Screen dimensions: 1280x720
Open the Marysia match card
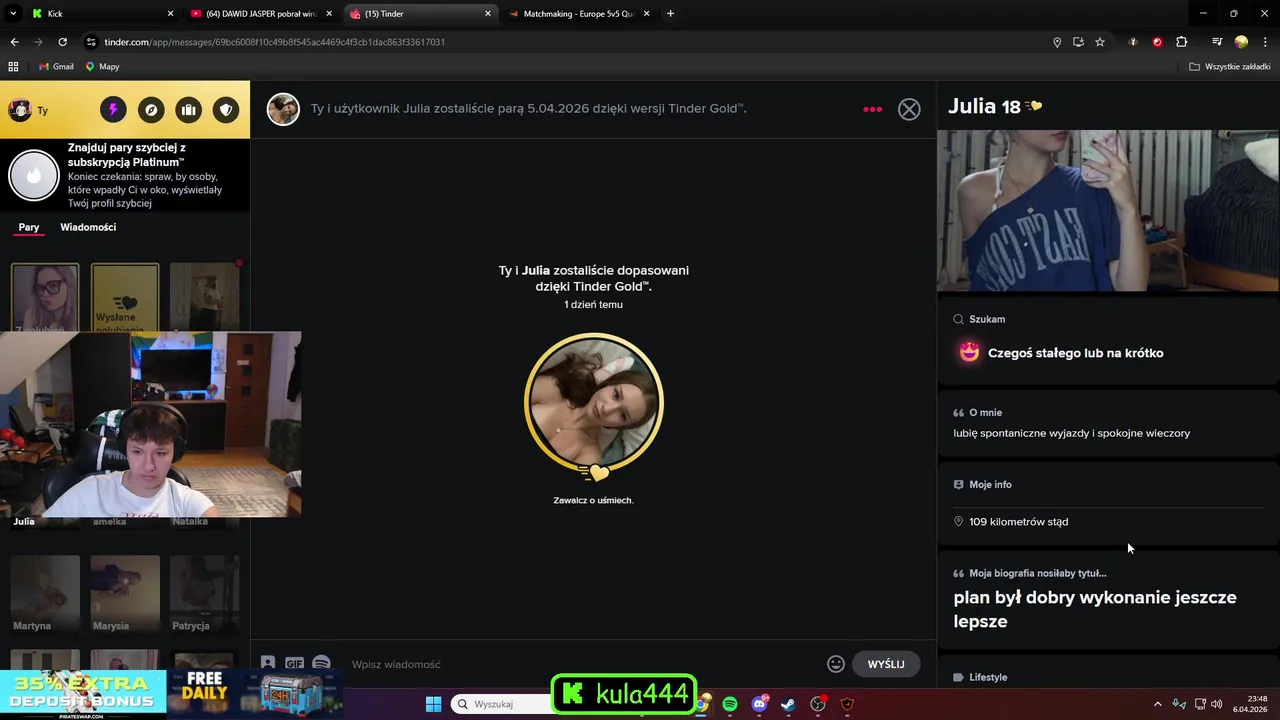pyautogui.click(x=125, y=593)
